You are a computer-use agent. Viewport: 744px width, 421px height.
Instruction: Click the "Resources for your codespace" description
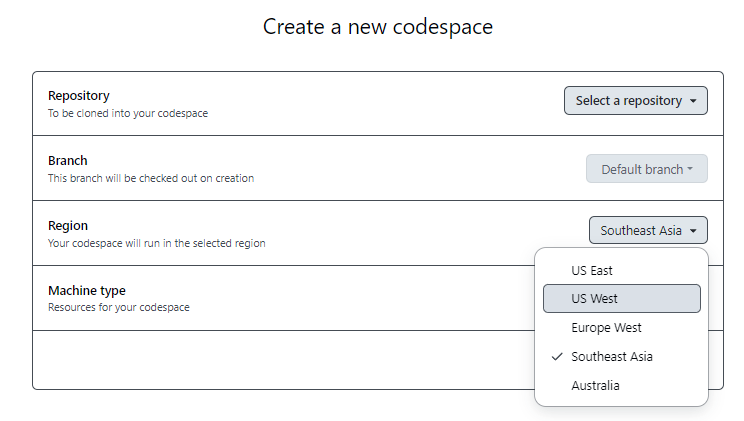tap(119, 307)
